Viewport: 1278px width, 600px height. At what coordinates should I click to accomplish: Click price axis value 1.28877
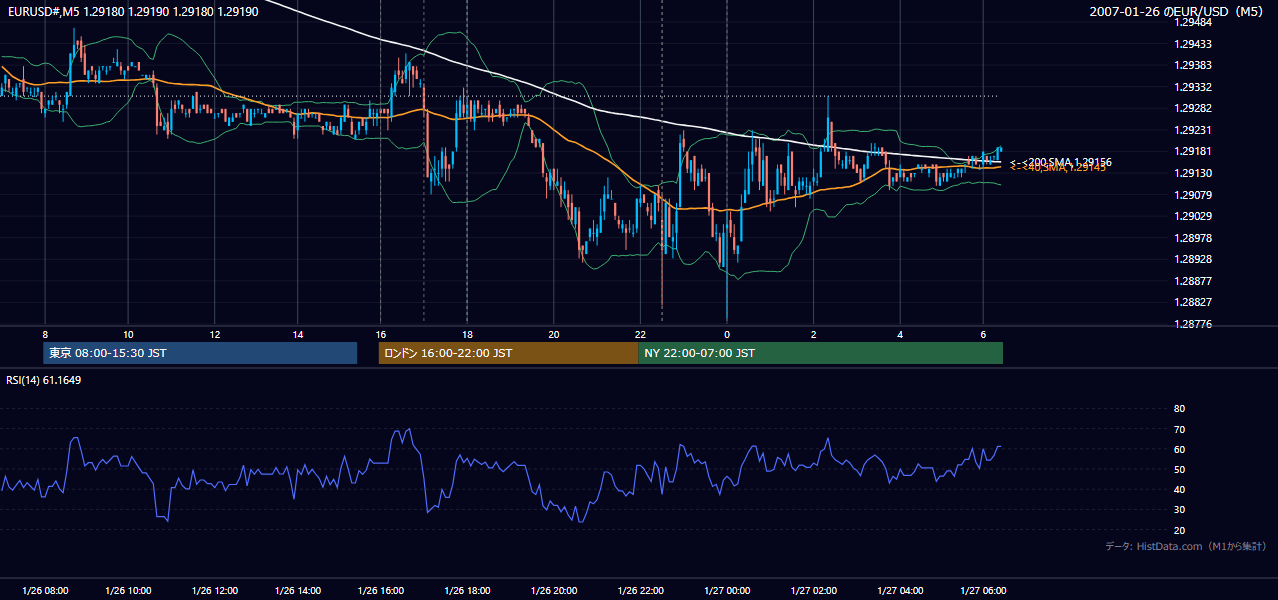1193,281
